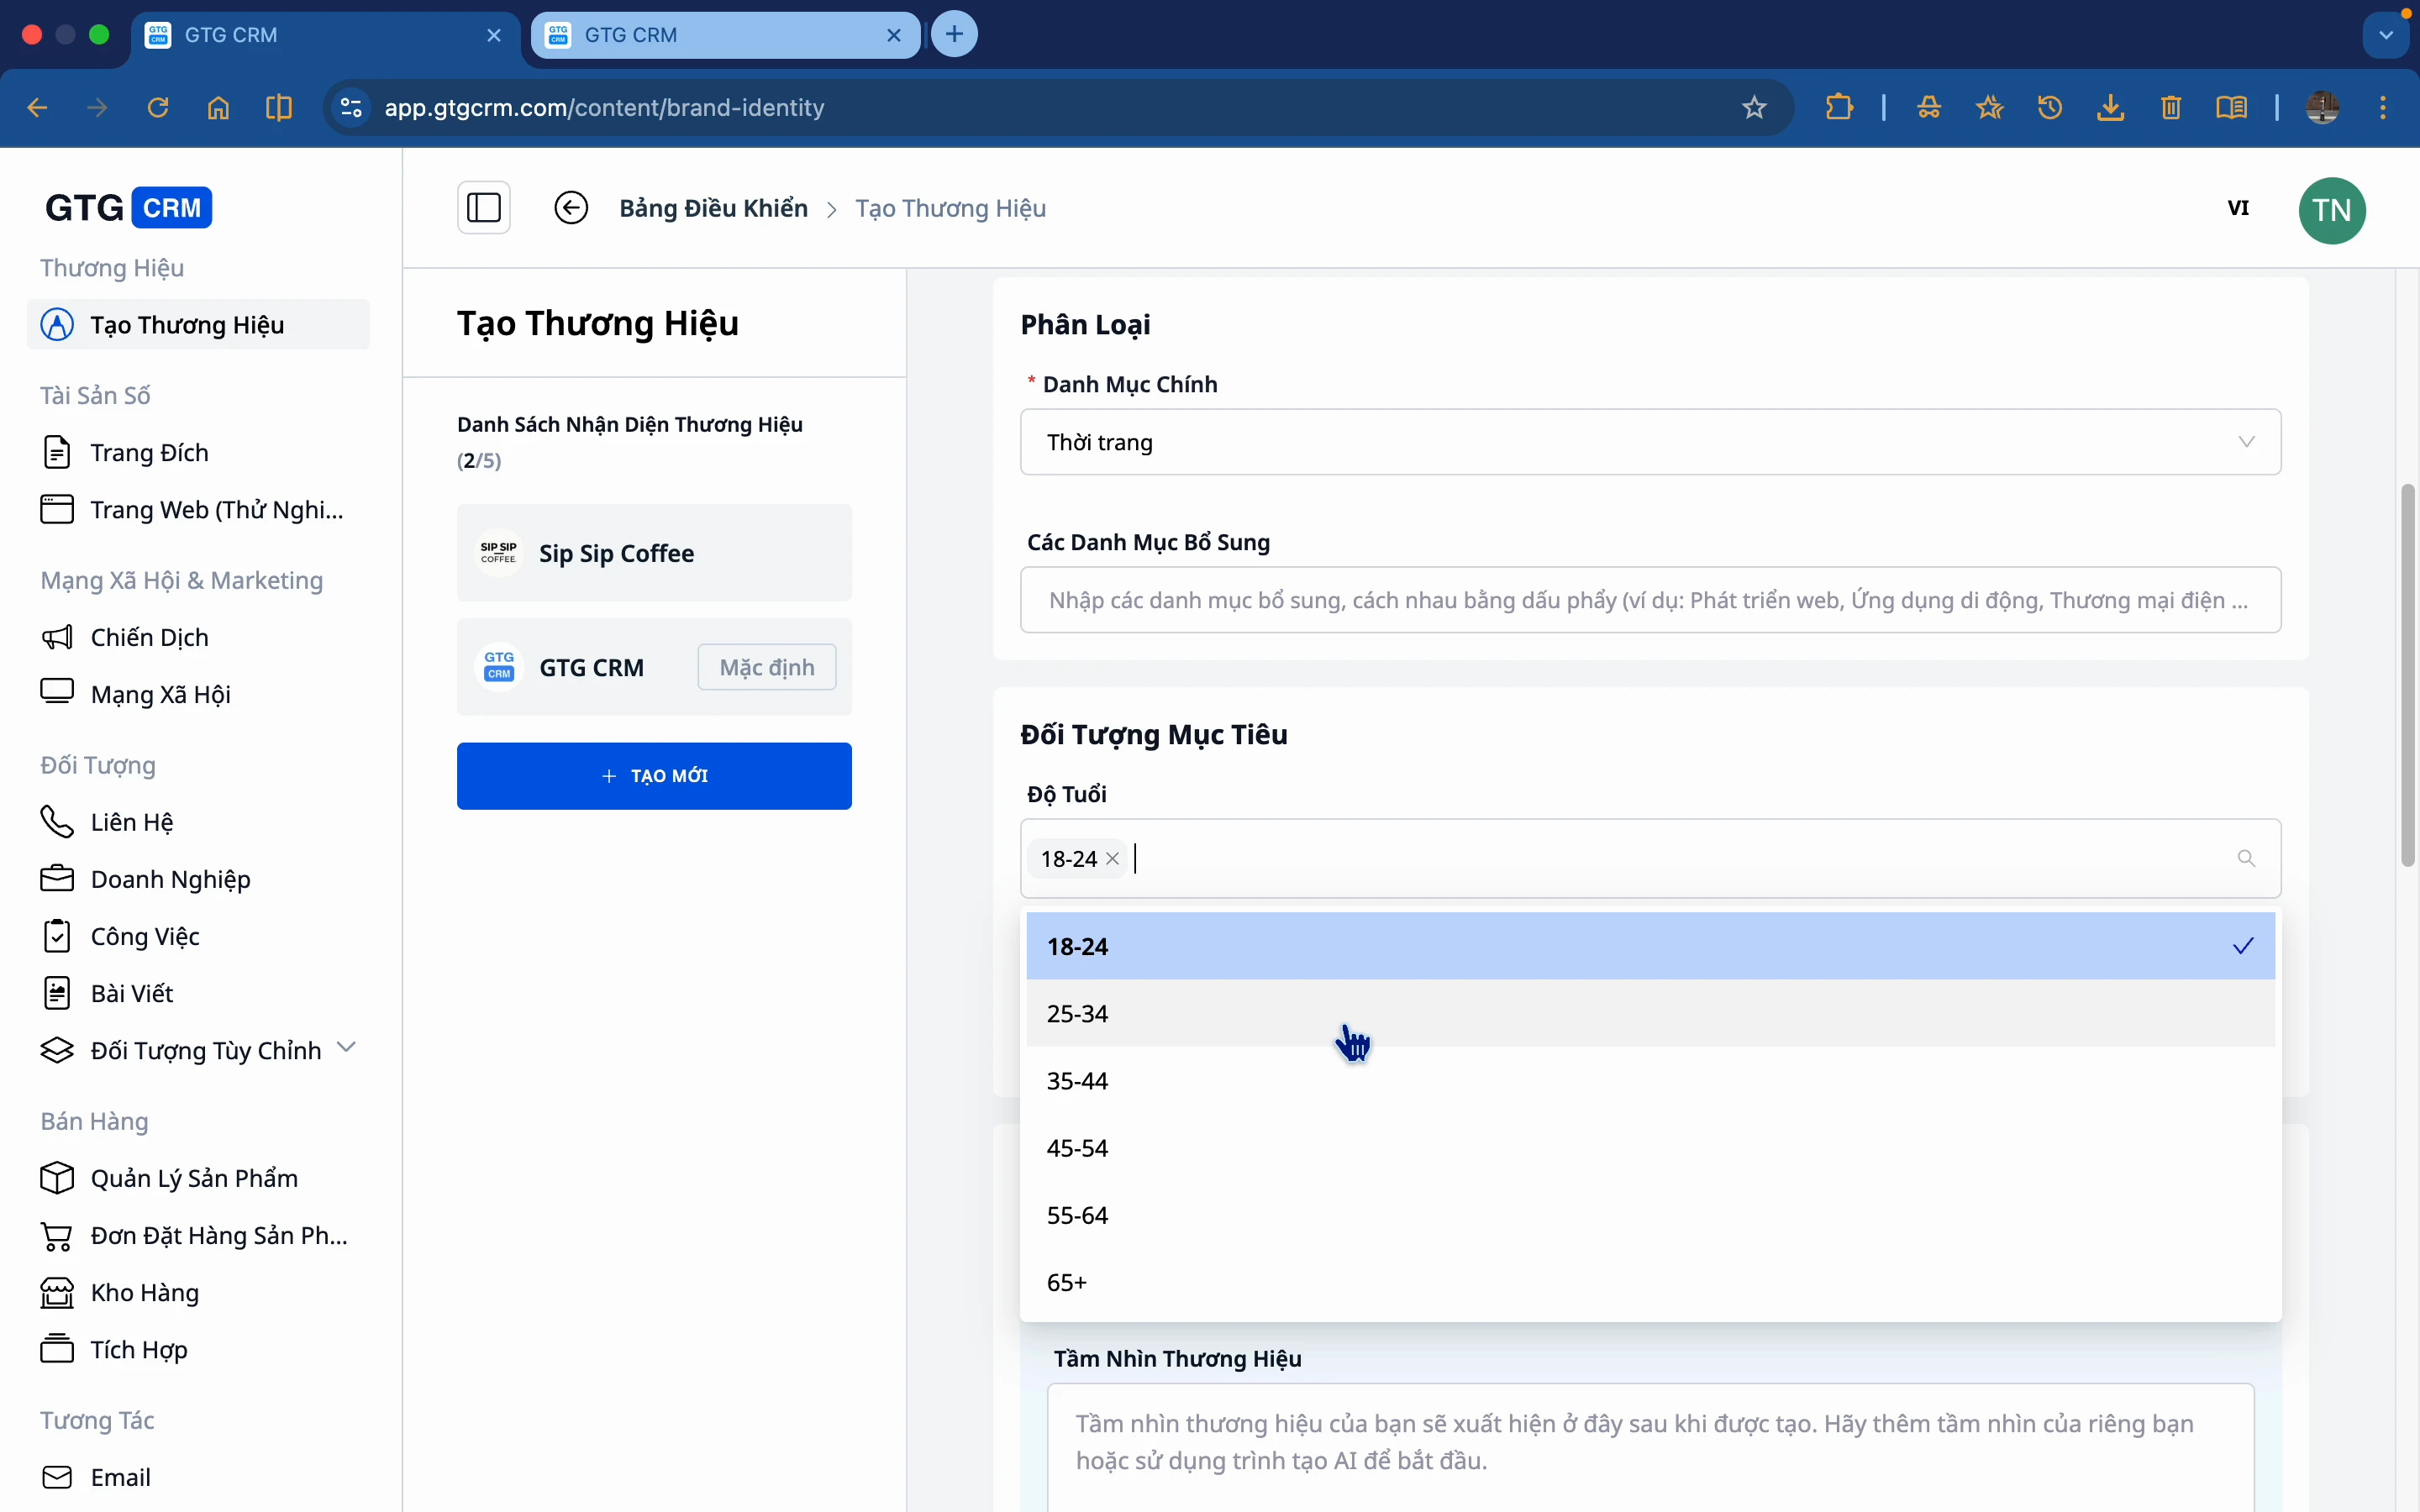Click the Các Danh Mục Bổ Sung field
The height and width of the screenshot is (1512, 2420).
(x=1650, y=600)
